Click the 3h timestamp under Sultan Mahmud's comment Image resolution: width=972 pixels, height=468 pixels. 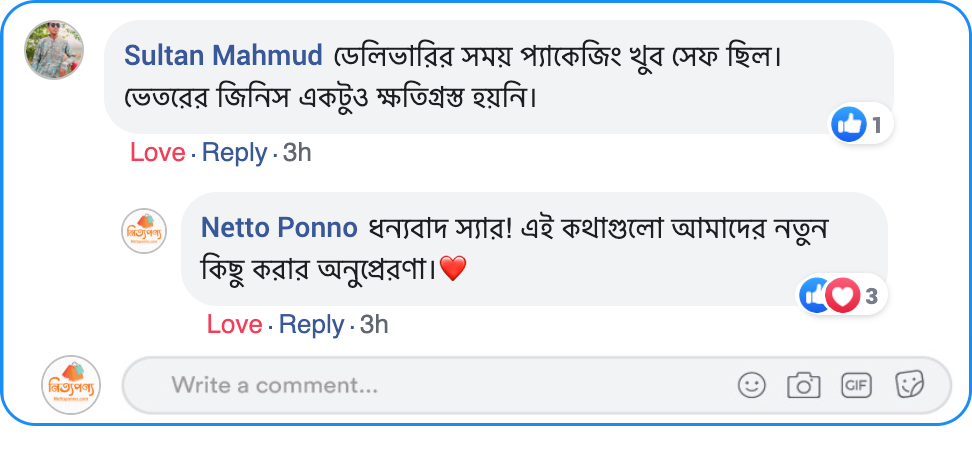297,153
